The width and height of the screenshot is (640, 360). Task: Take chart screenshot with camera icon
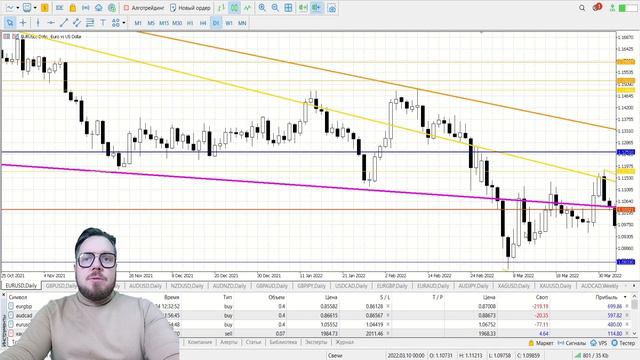click(x=332, y=8)
